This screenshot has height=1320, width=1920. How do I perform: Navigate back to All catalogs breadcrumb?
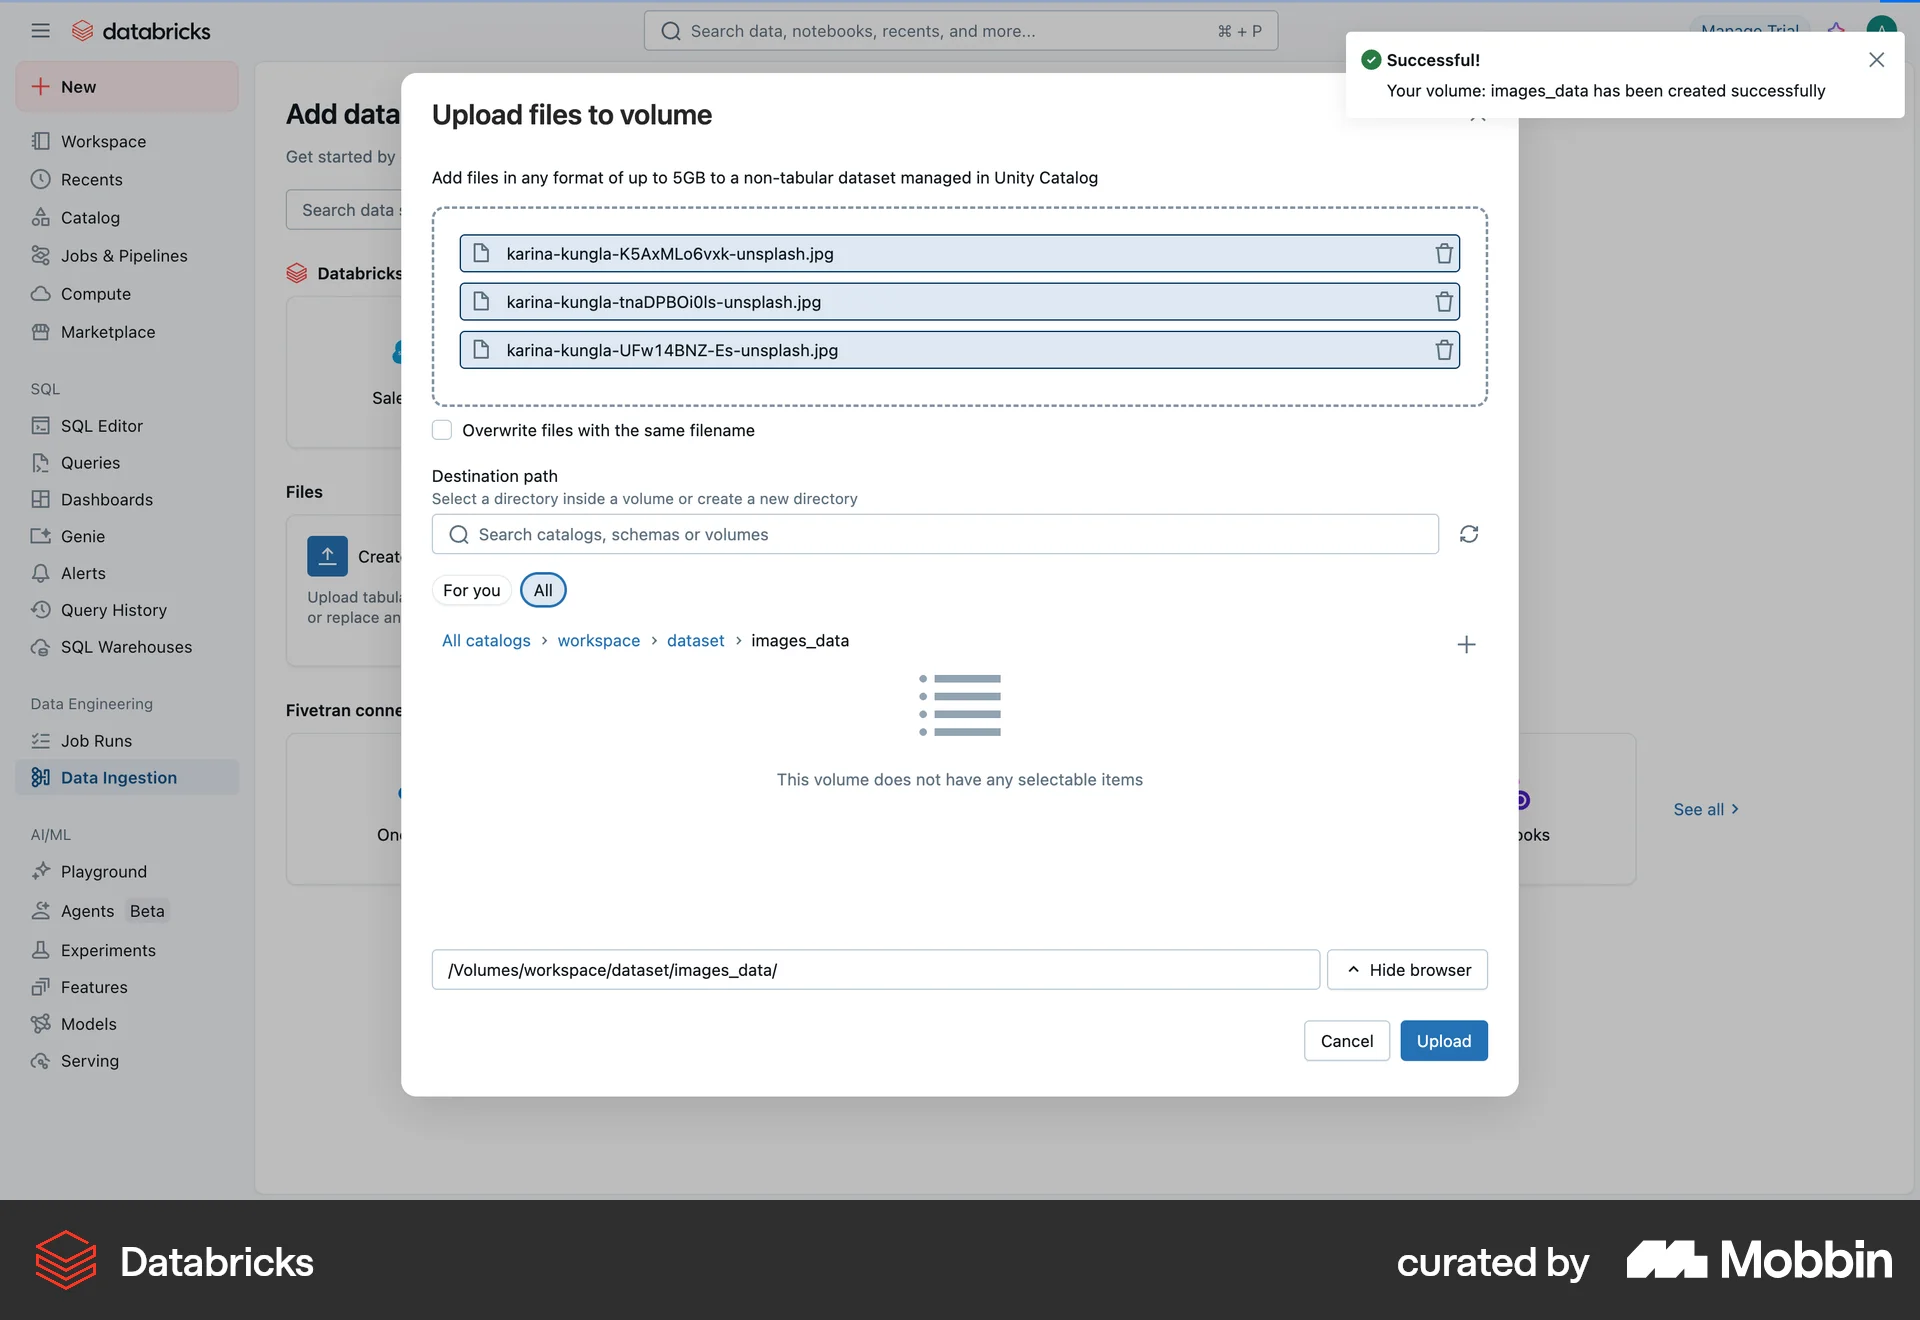[x=486, y=640]
